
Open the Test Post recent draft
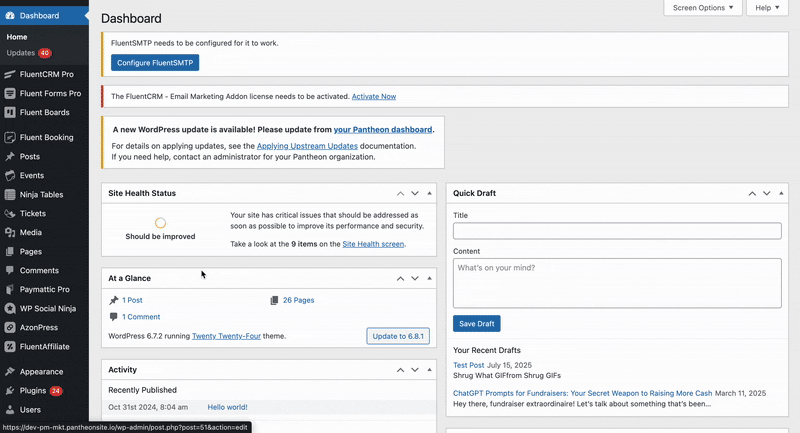tap(468, 365)
